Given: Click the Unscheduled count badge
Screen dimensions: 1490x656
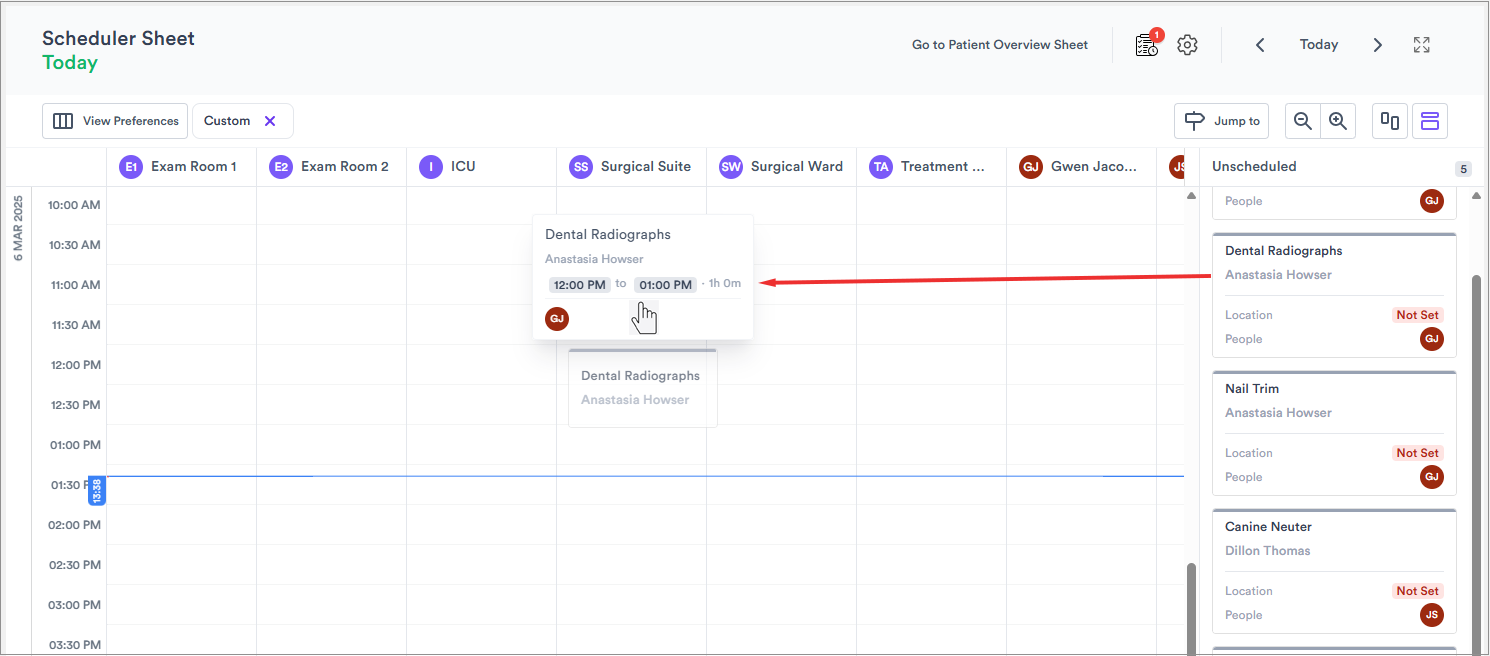Looking at the screenshot, I should 1463,169.
